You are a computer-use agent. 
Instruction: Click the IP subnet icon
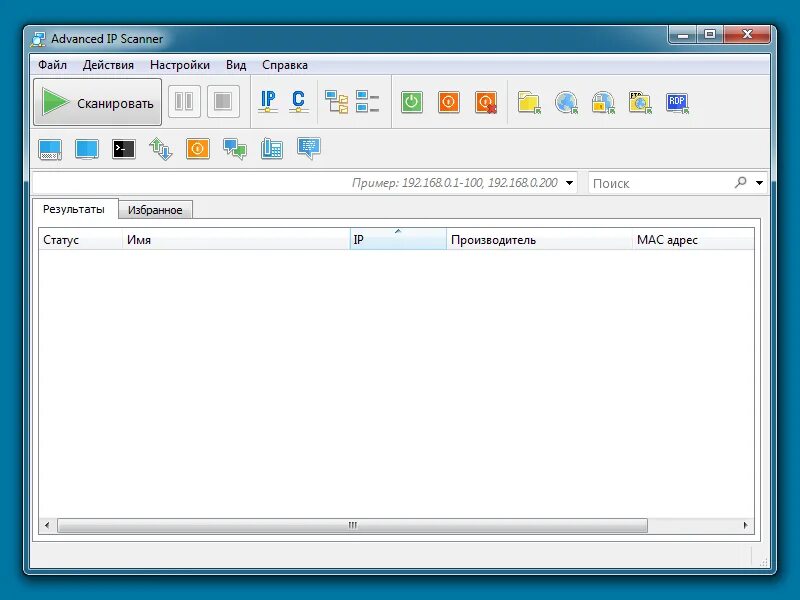coord(268,102)
